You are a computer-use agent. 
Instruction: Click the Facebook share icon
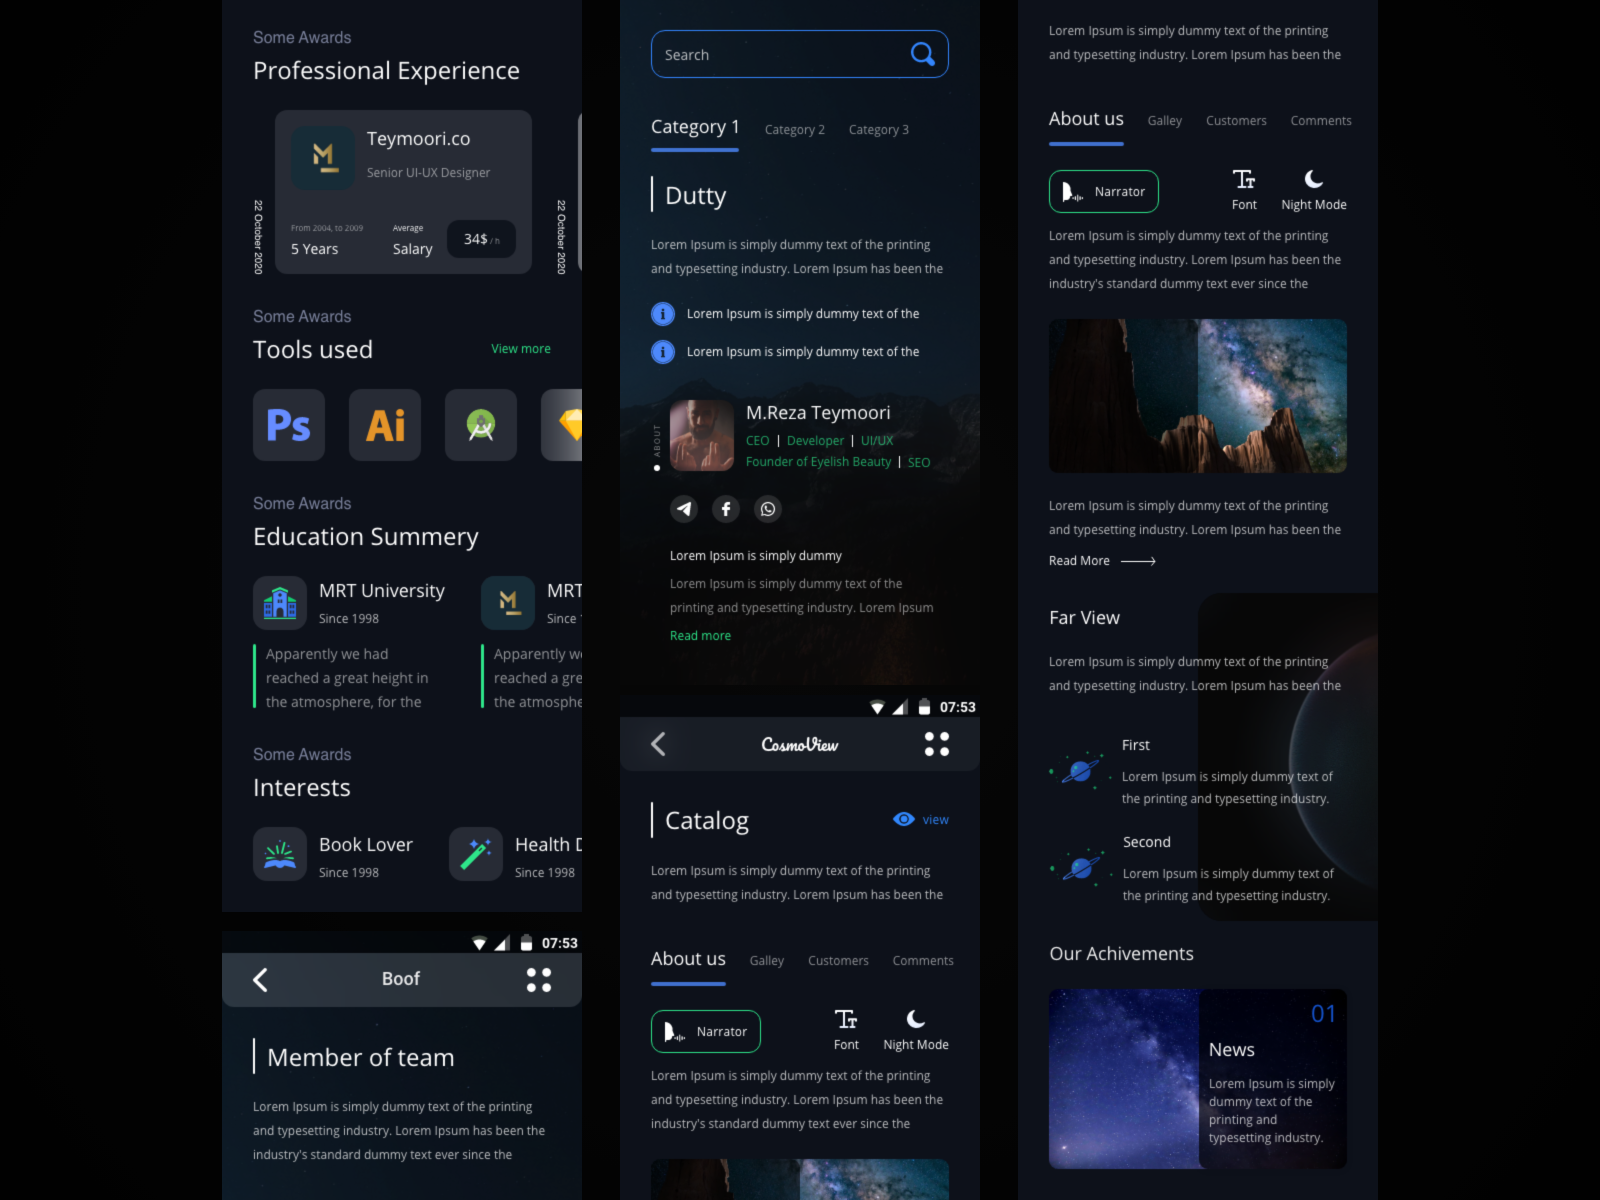click(x=726, y=509)
